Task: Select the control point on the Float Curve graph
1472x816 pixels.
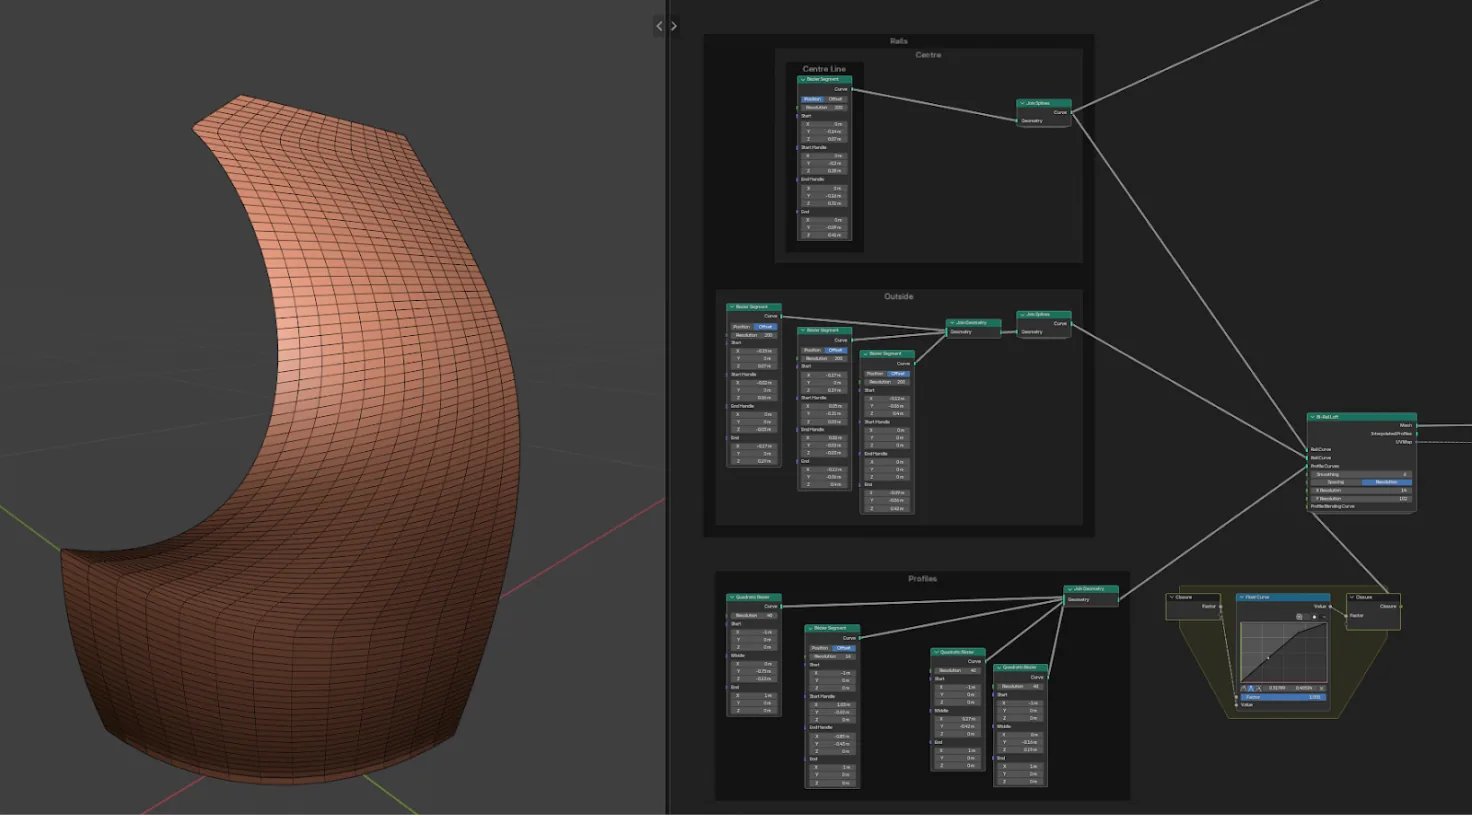Action: (1268, 658)
